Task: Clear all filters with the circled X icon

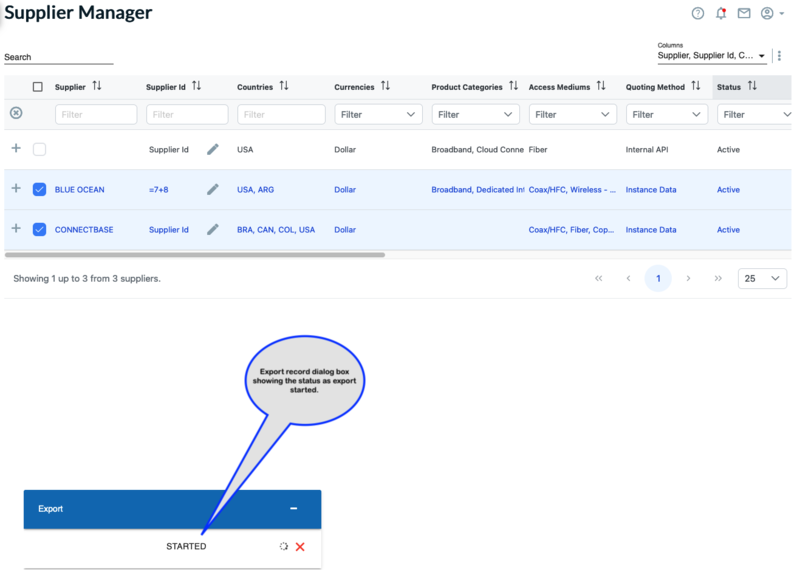Action: coord(16,113)
